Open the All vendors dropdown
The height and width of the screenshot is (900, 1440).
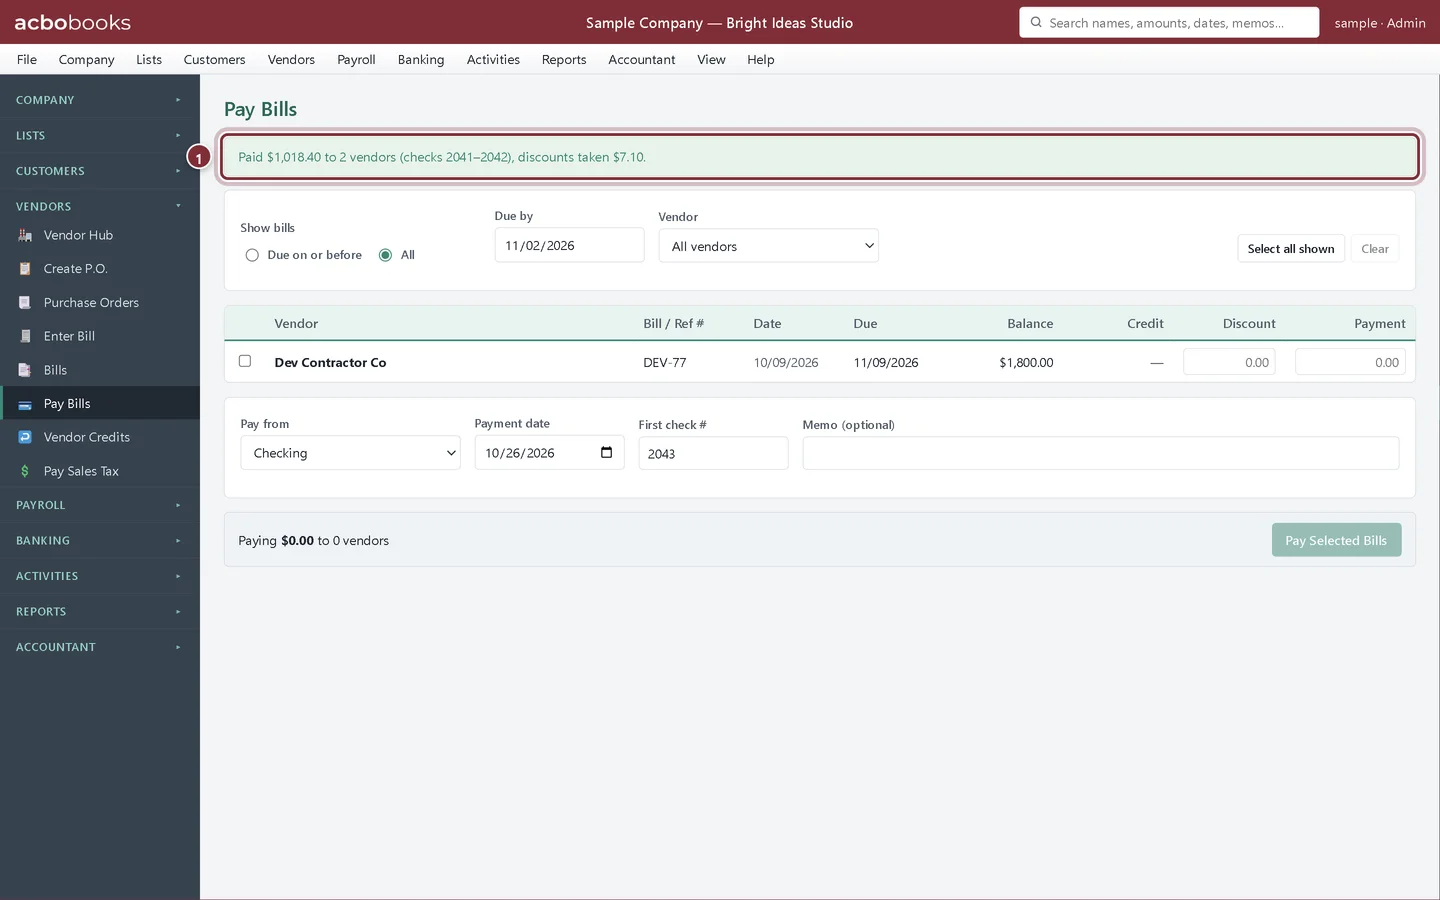[x=769, y=246]
